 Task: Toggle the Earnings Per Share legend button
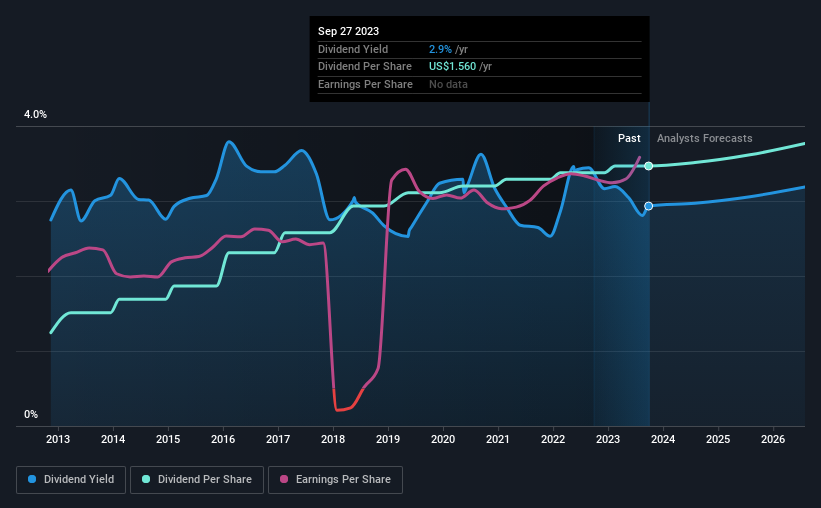click(x=335, y=480)
